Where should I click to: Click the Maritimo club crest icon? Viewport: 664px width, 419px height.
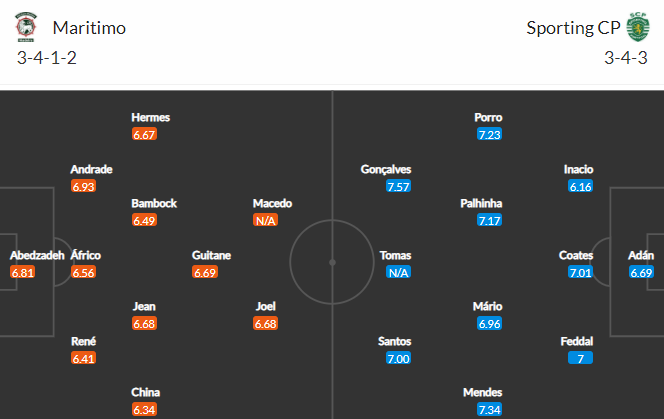point(26,27)
